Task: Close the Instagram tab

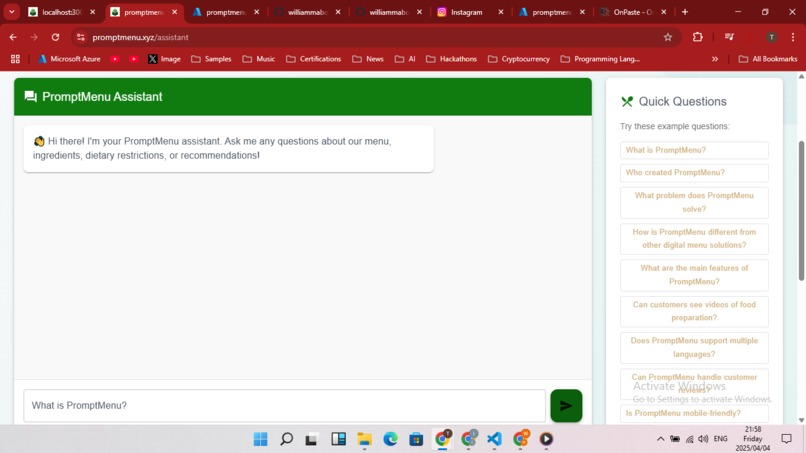Action: tap(501, 12)
